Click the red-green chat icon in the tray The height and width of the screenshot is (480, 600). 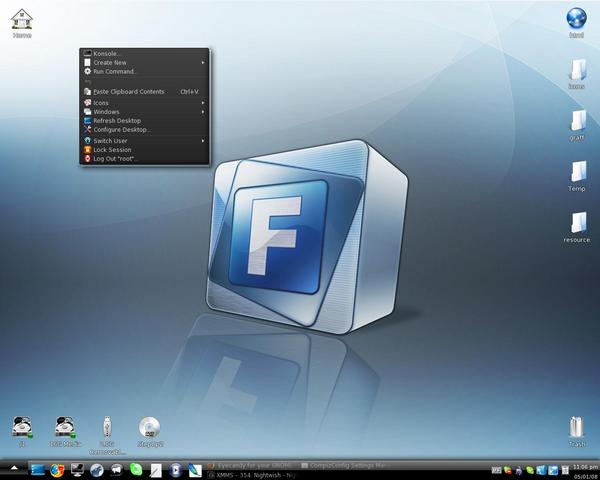click(508, 470)
